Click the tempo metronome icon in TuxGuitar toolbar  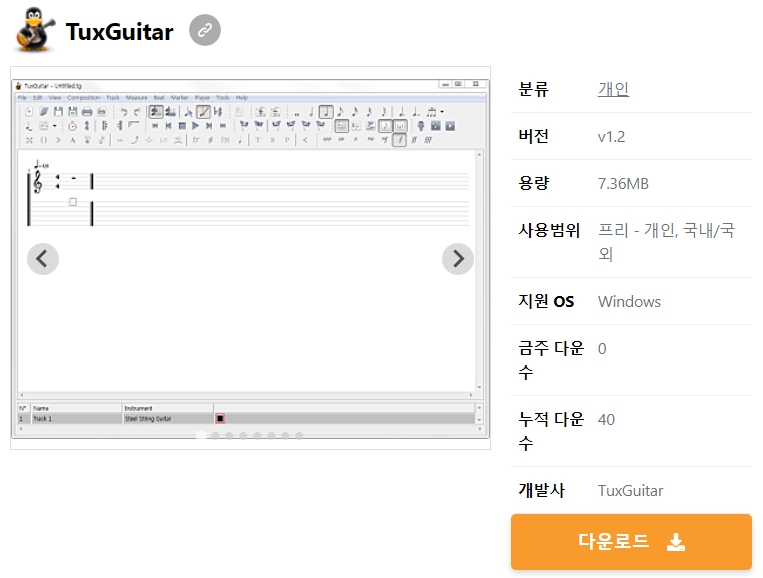coord(73,126)
